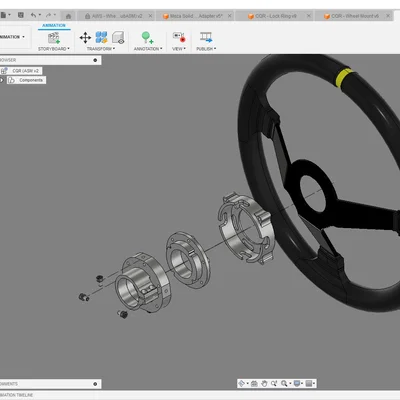Open the Storyboard dropdown menu
This screenshot has width=400, height=400.
pyautogui.click(x=54, y=49)
